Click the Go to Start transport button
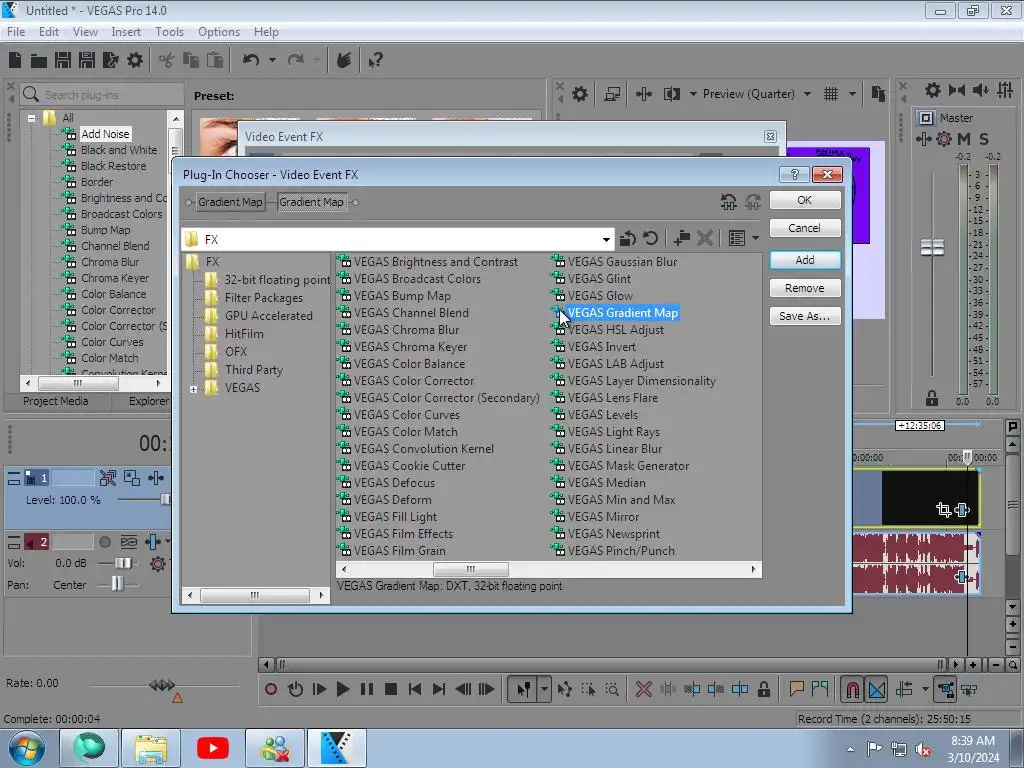This screenshot has width=1024, height=768. [x=415, y=689]
